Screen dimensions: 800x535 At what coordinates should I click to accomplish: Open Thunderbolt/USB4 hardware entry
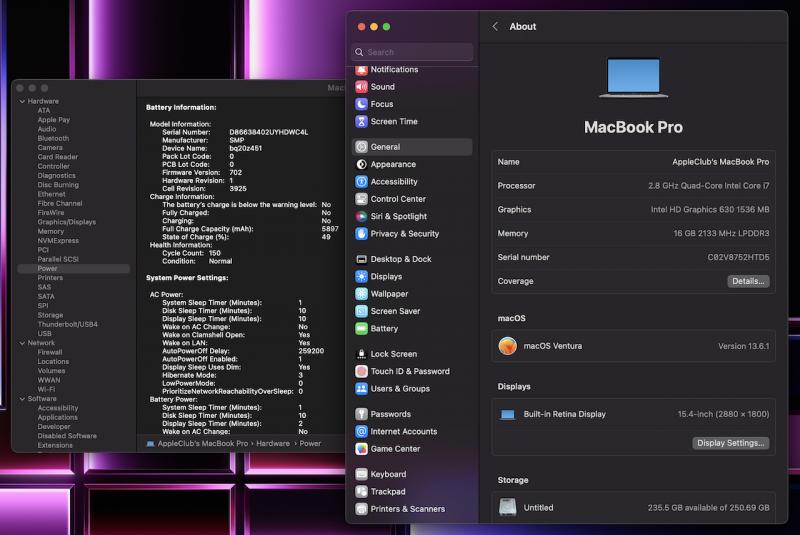tap(67, 324)
